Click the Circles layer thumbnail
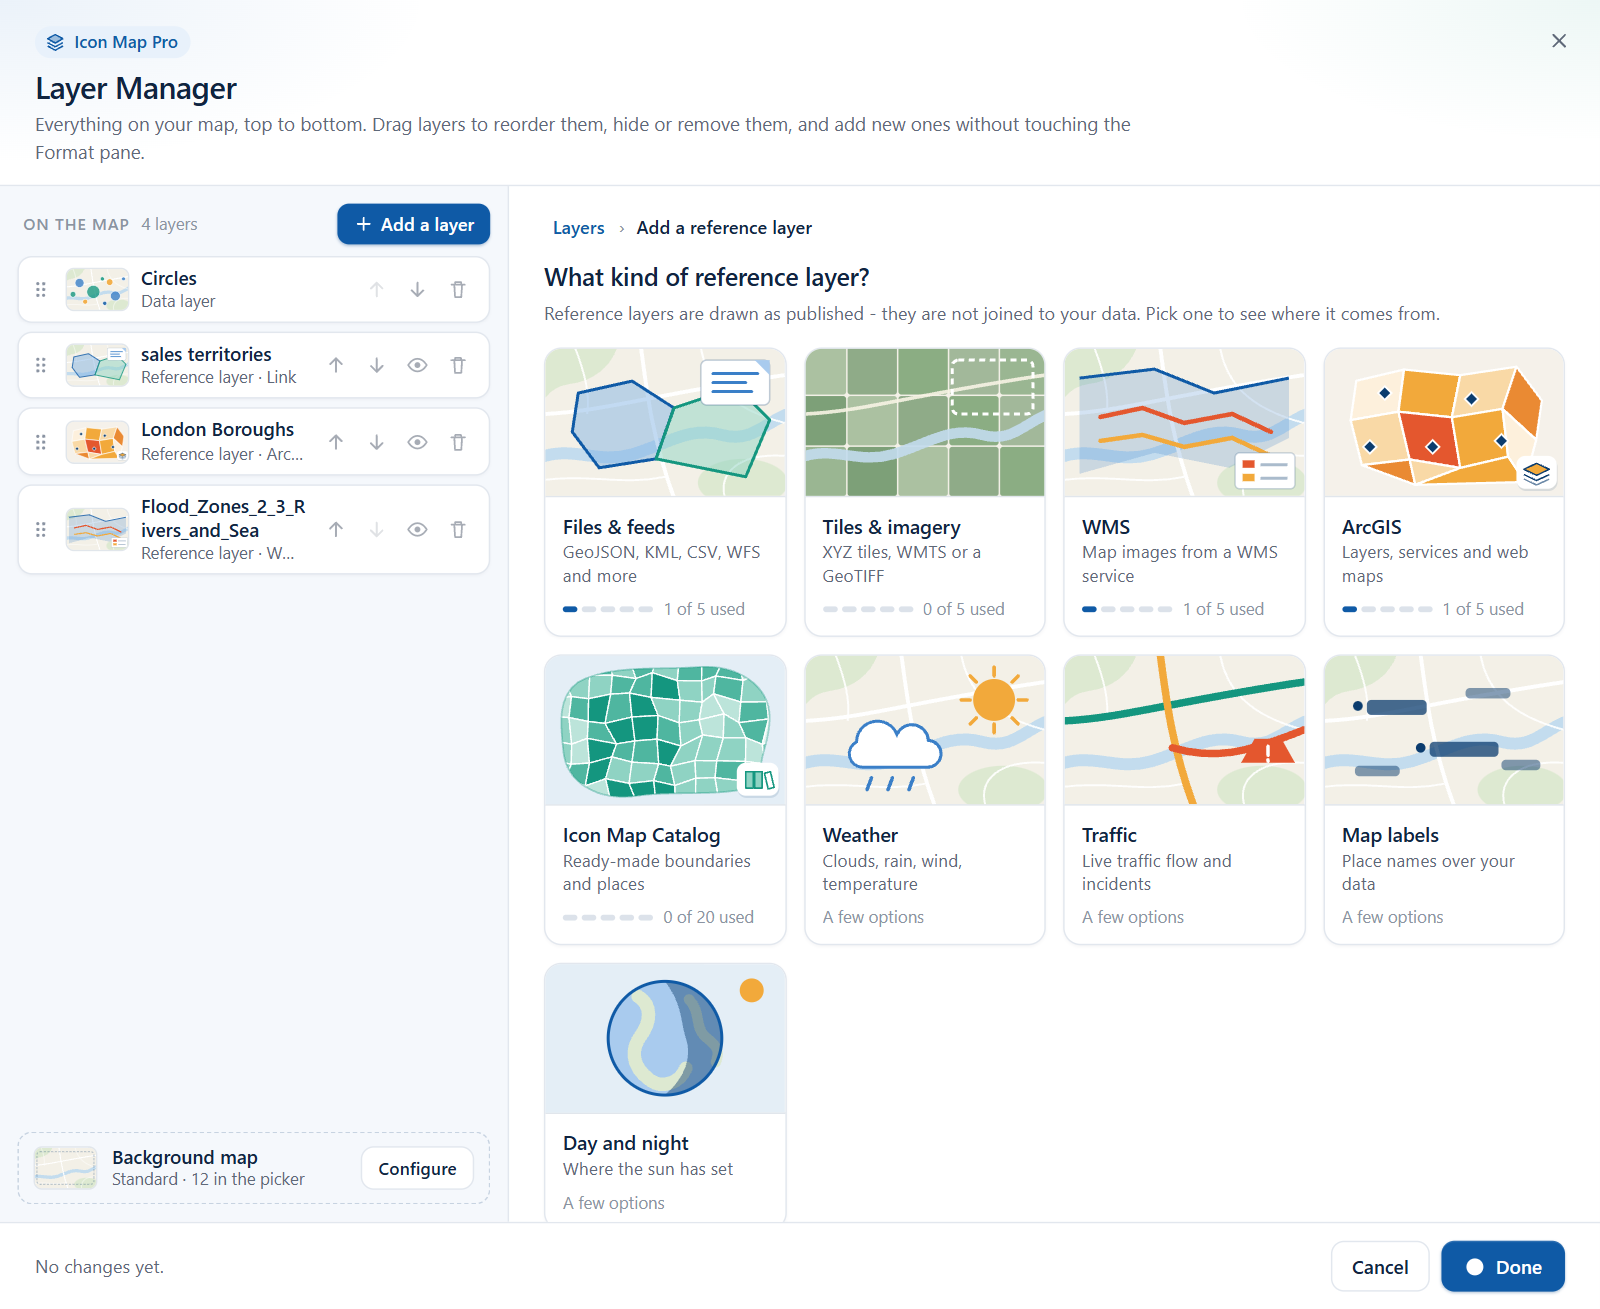 (x=97, y=290)
